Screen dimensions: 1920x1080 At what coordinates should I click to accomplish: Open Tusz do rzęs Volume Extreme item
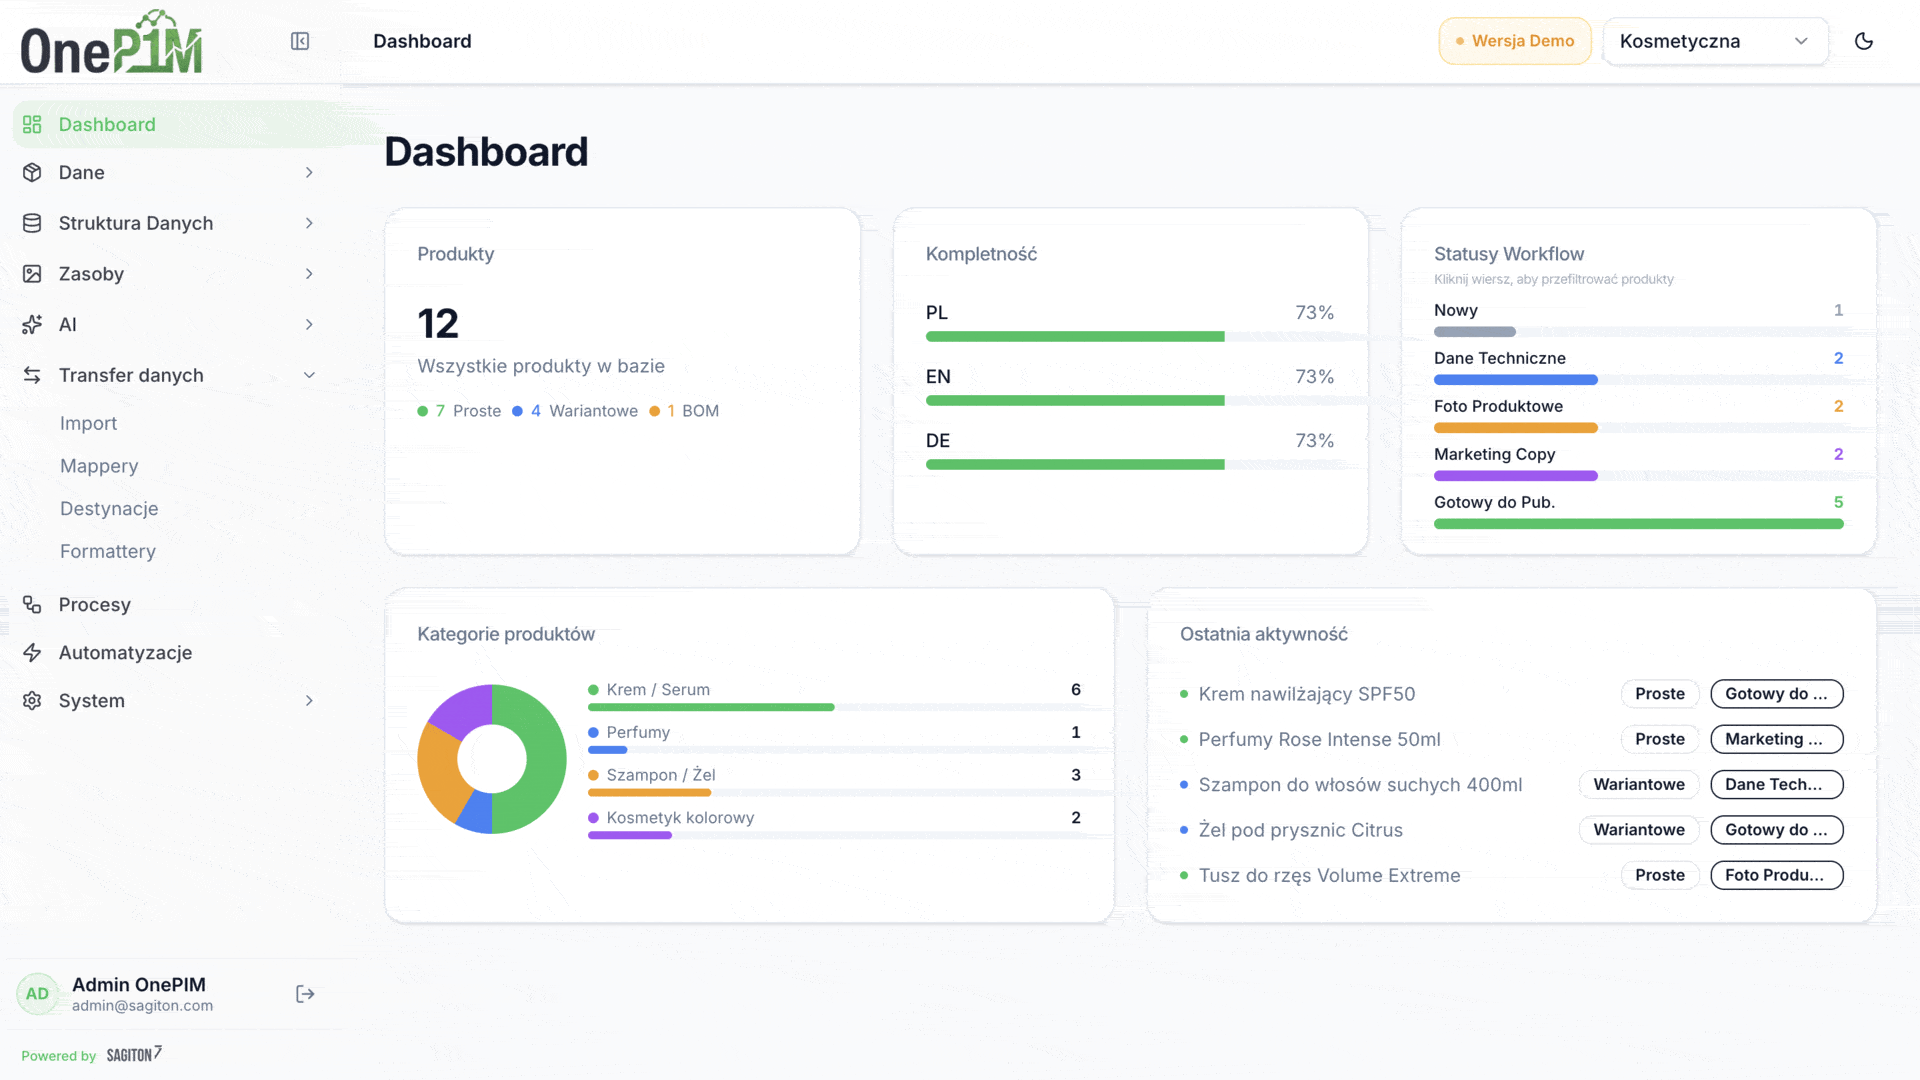coord(1330,876)
